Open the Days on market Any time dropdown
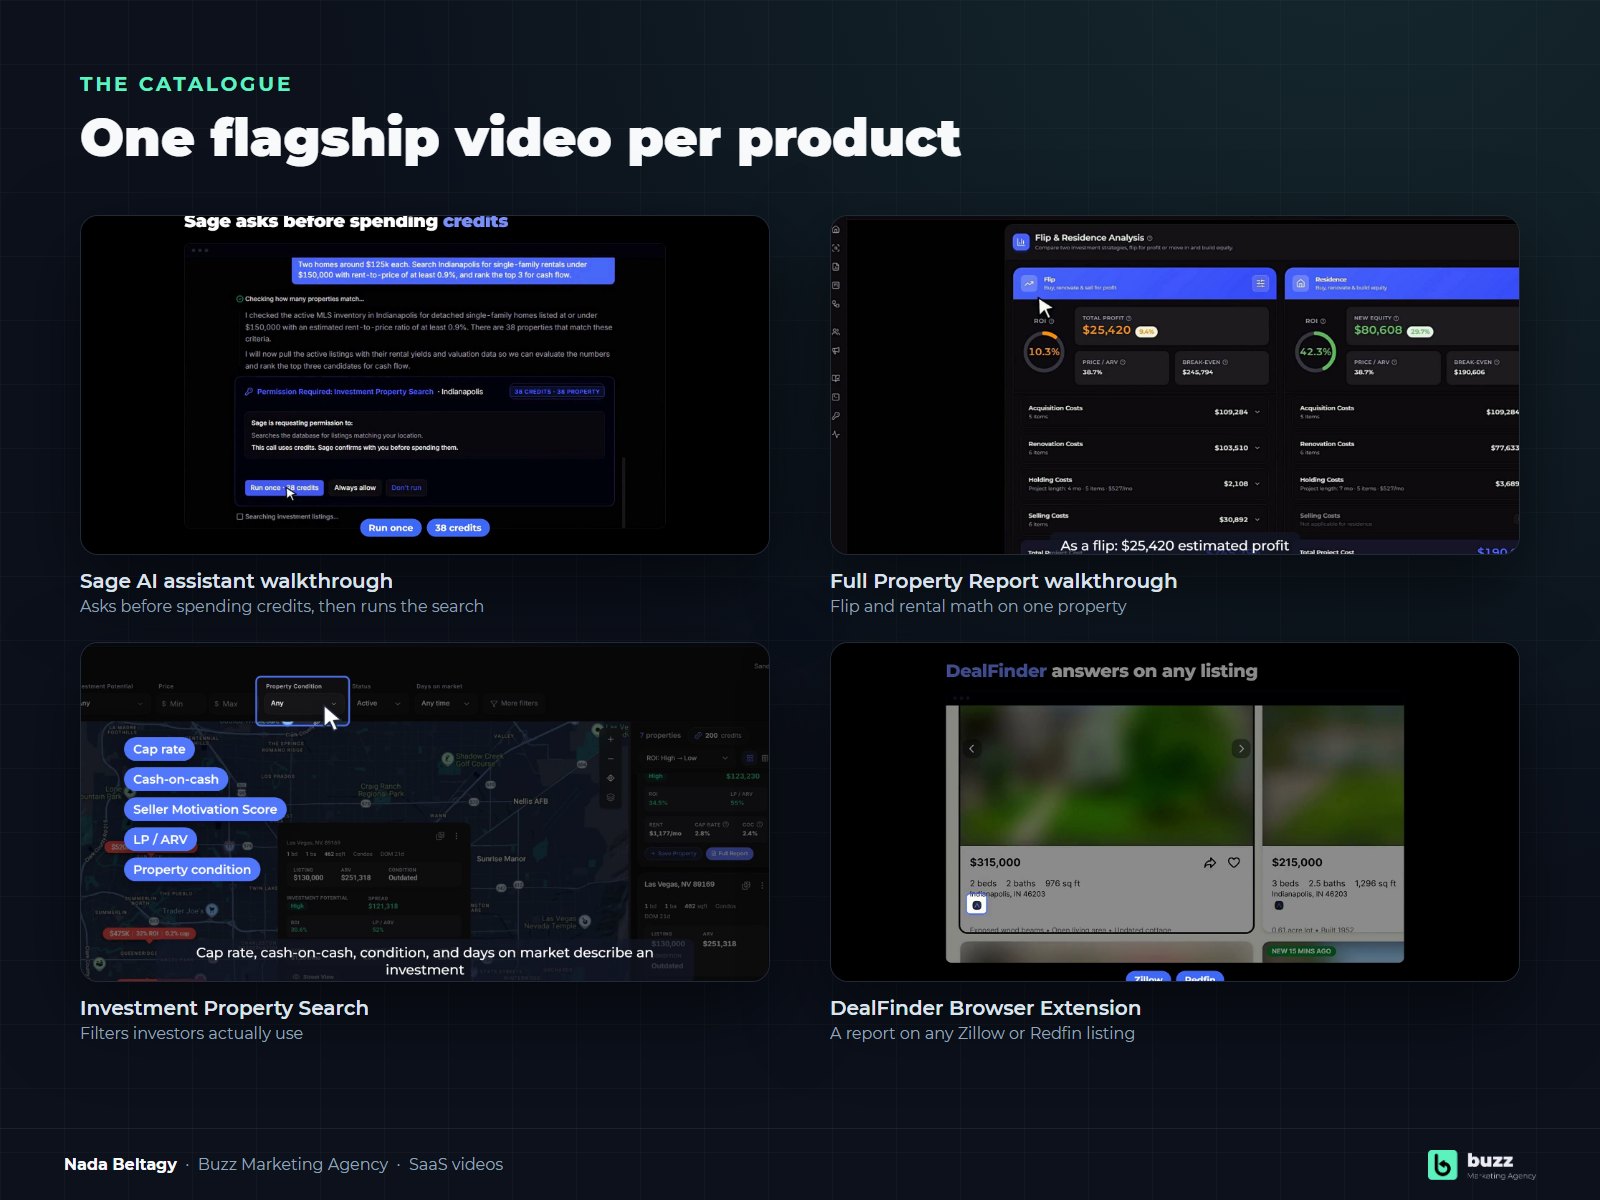Image resolution: width=1600 pixels, height=1200 pixels. tap(444, 703)
